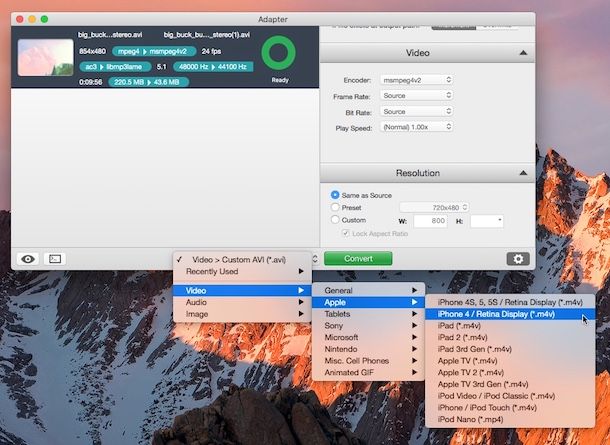This screenshot has height=445, width=610.
Task: Open the settings gear button
Action: [518, 258]
